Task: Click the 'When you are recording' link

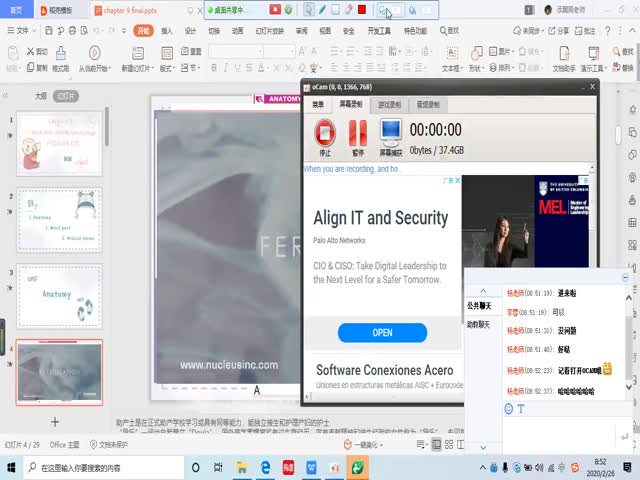Action: tap(351, 169)
